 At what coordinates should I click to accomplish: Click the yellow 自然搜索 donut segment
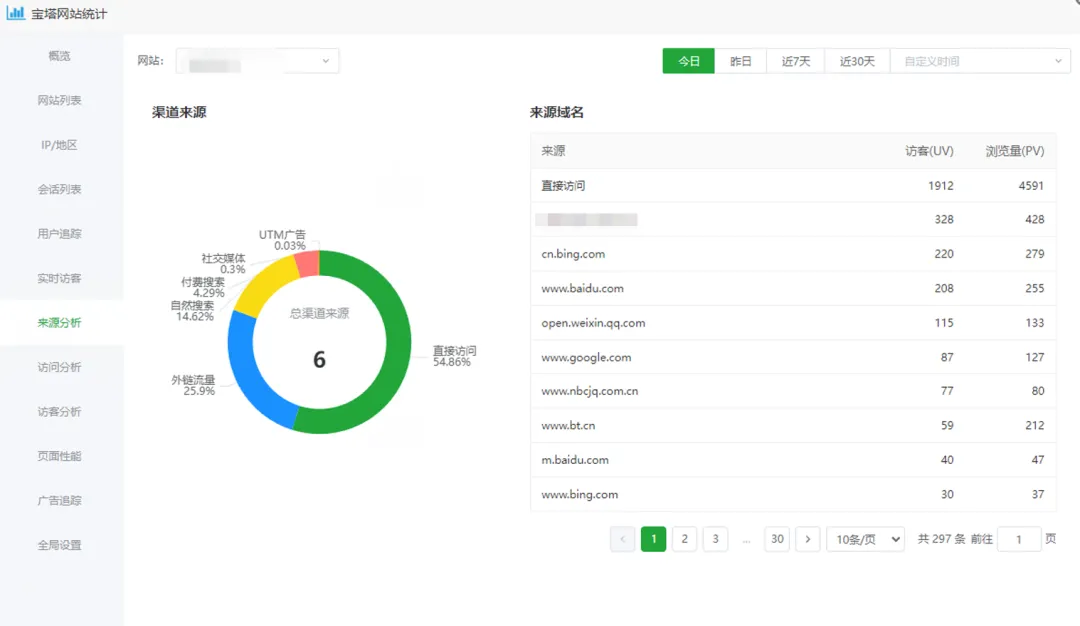point(265,286)
